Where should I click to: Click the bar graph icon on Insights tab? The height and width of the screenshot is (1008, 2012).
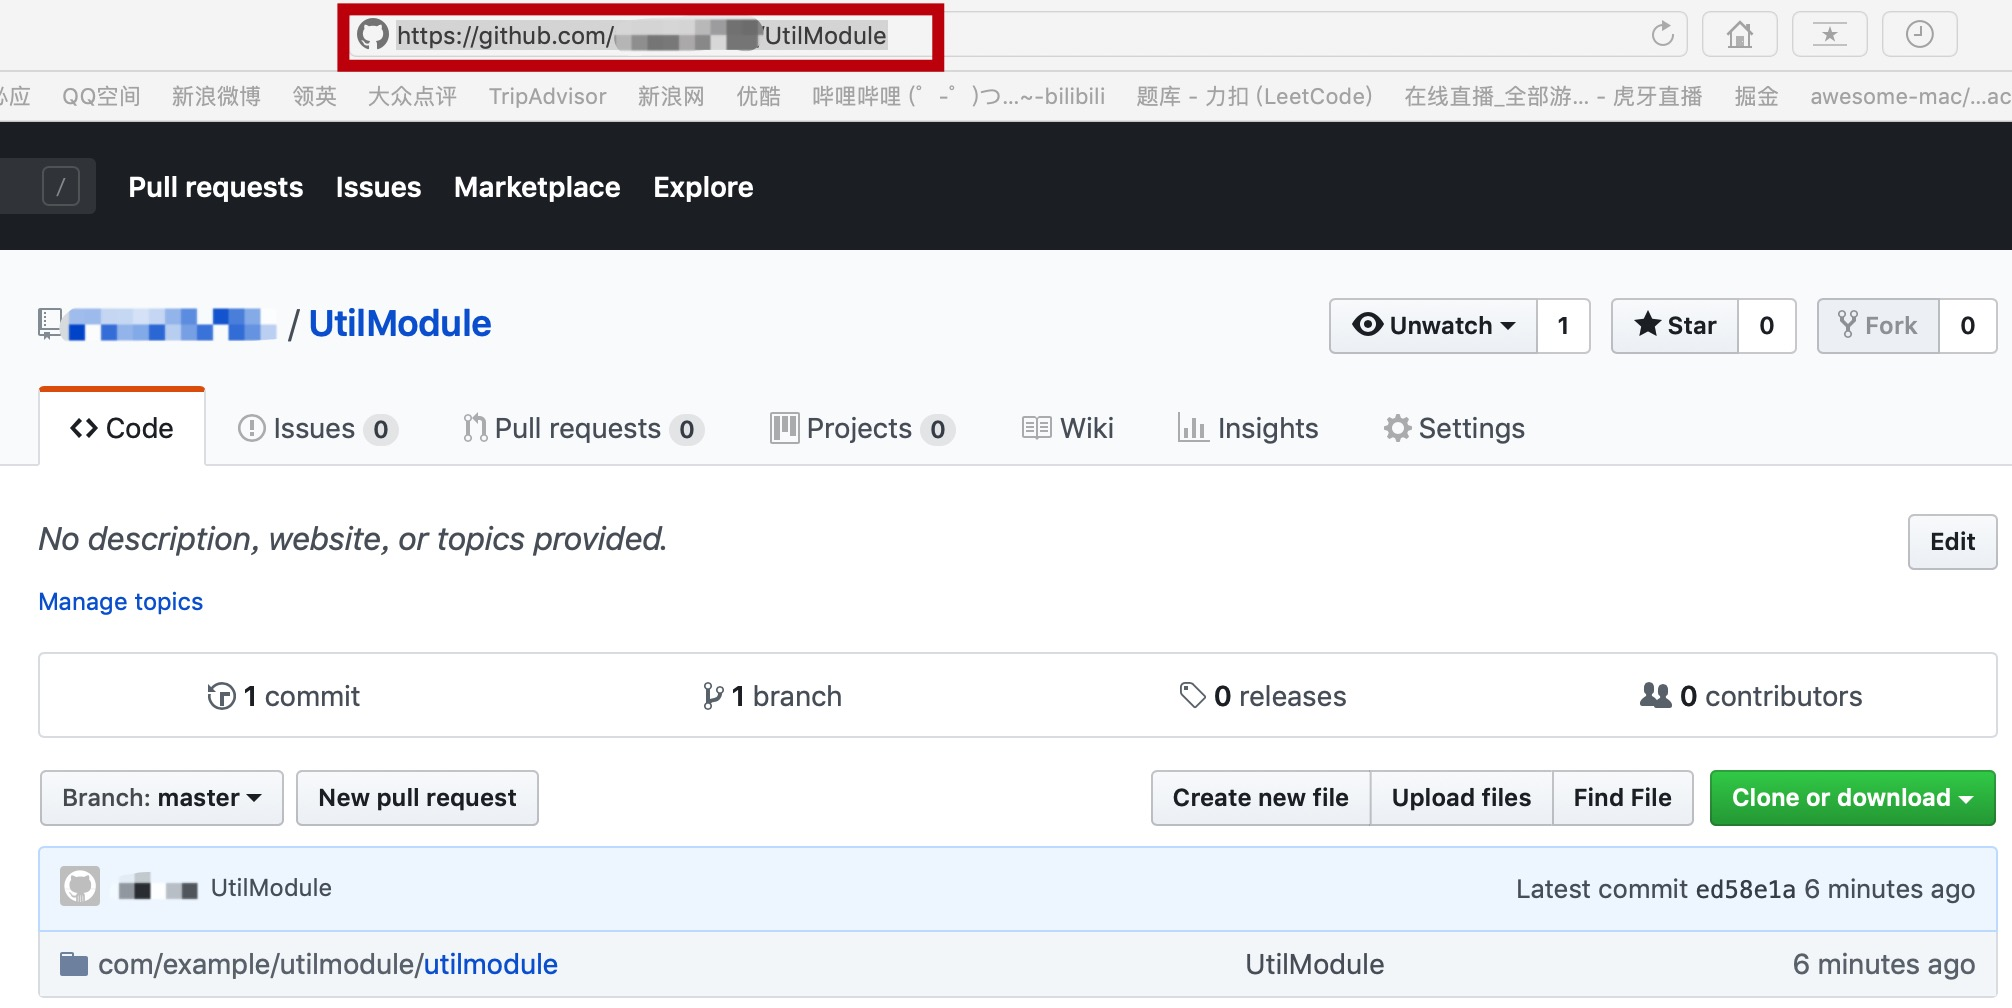pos(1192,428)
